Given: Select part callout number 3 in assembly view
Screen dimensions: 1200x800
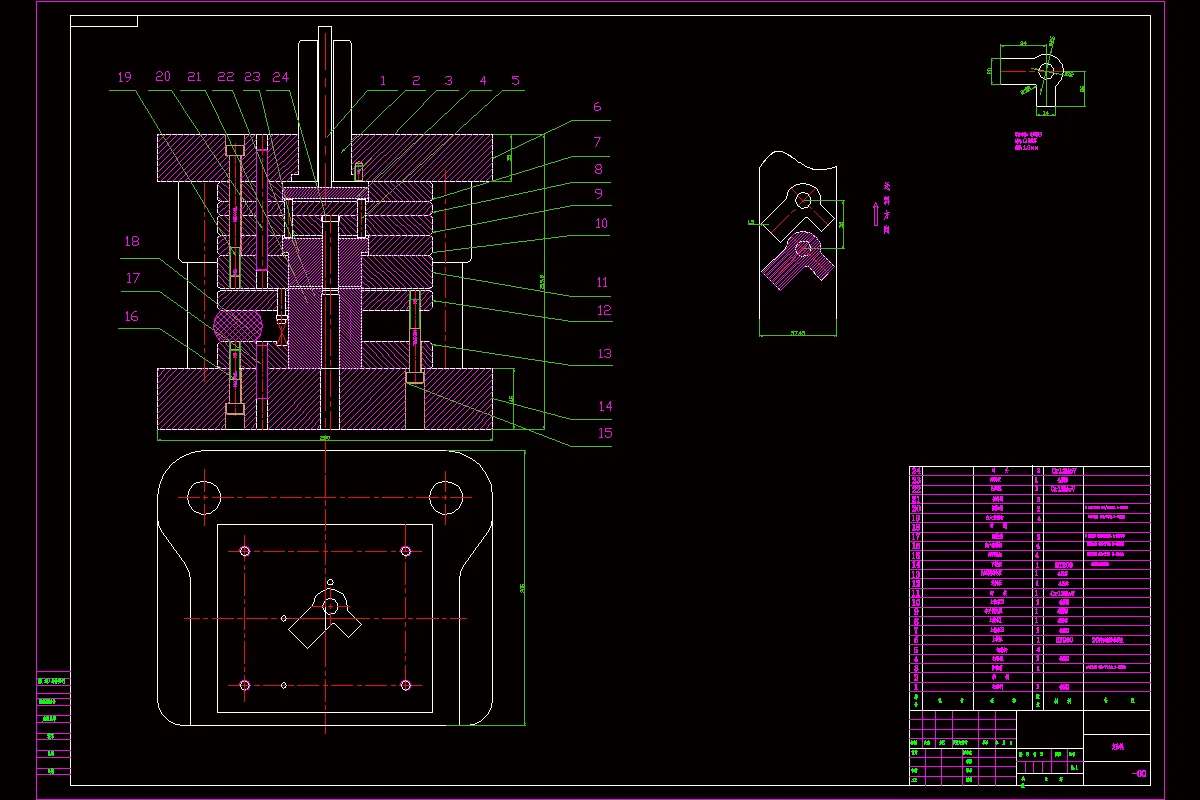Looking at the screenshot, I should (449, 81).
